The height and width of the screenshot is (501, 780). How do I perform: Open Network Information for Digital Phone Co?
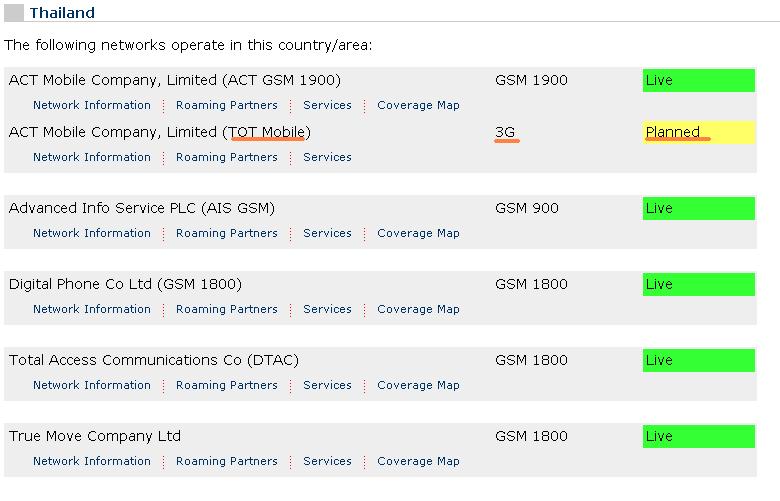91,309
